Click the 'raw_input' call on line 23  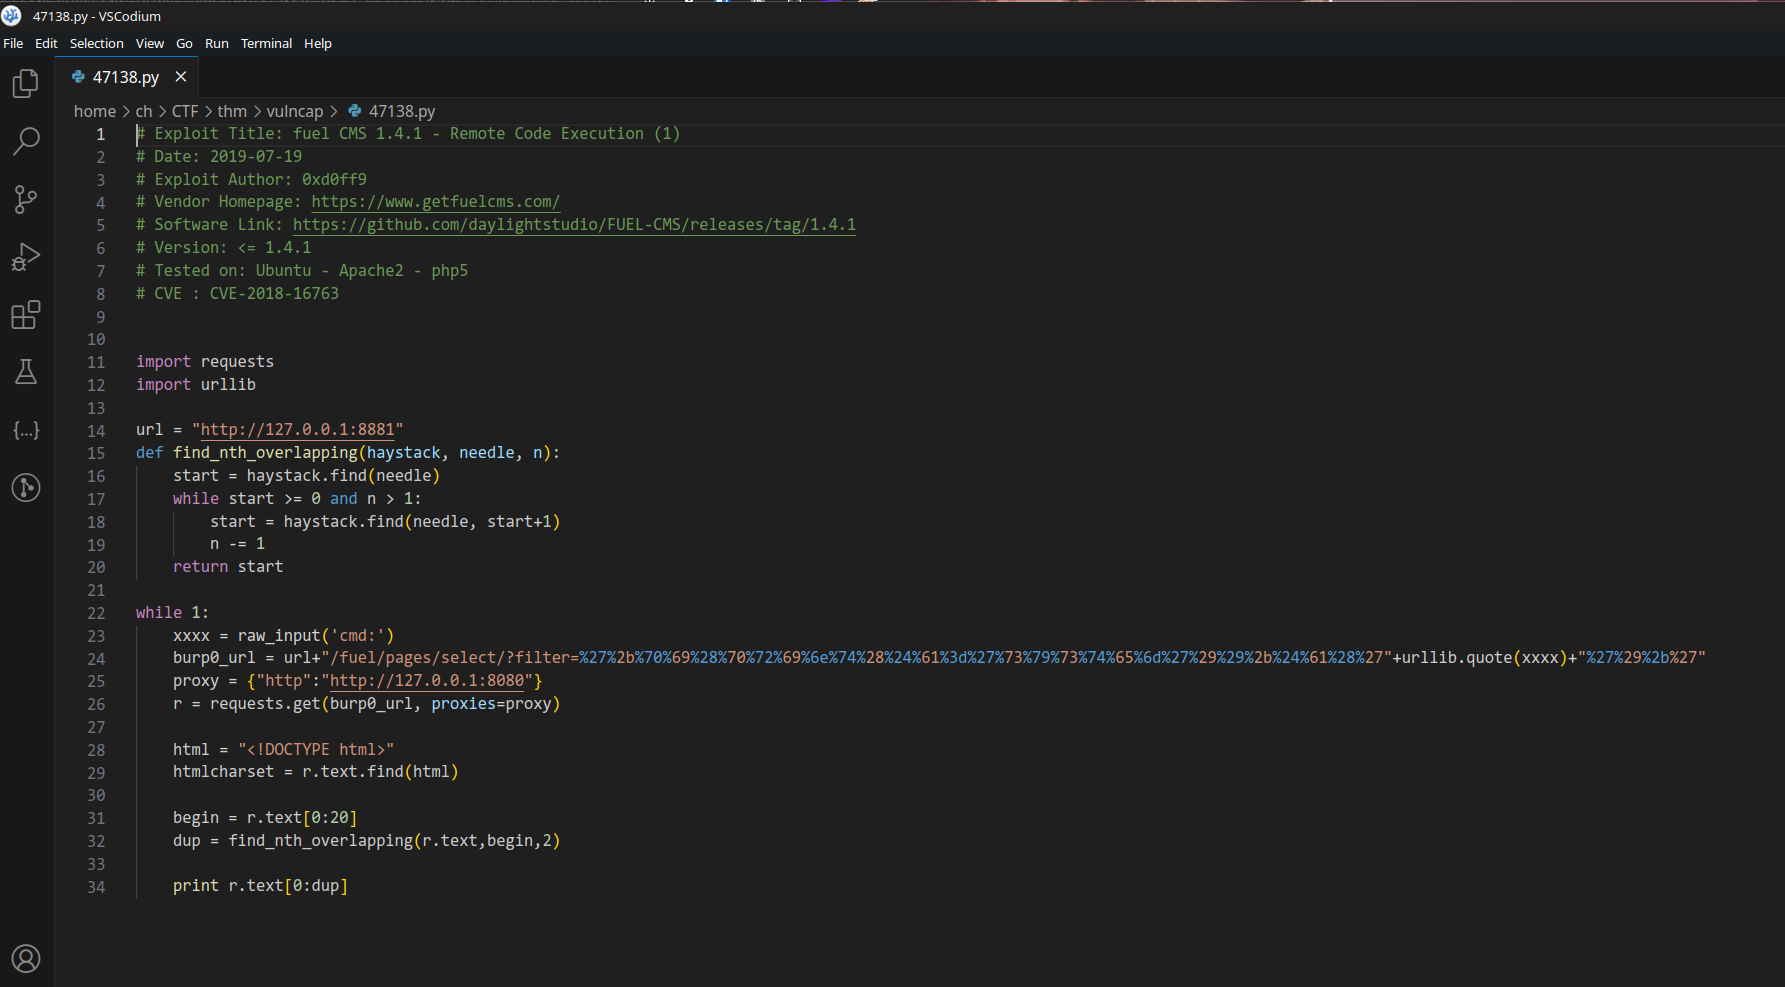279,636
